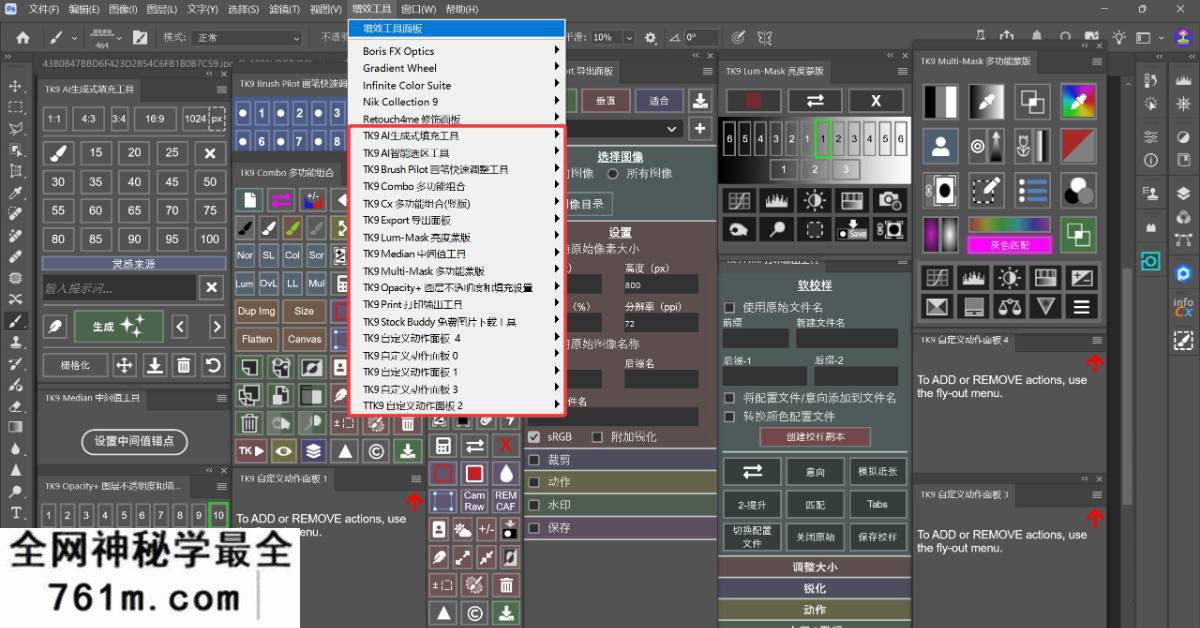1200x628 pixels.
Task: Click the curves icon in Lum-Mask panel
Action: (x=740, y=200)
